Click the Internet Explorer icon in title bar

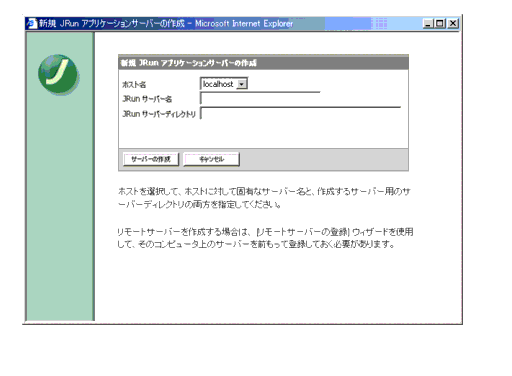point(32,23)
